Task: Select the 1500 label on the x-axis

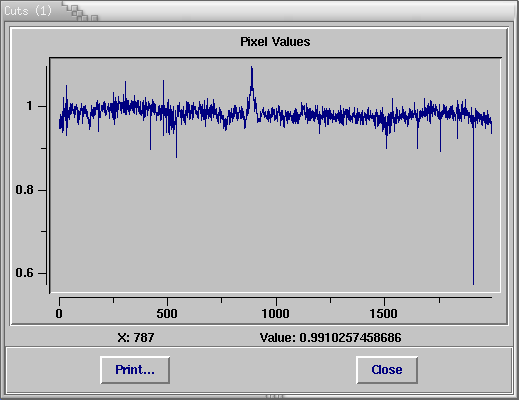Action: (x=383, y=314)
